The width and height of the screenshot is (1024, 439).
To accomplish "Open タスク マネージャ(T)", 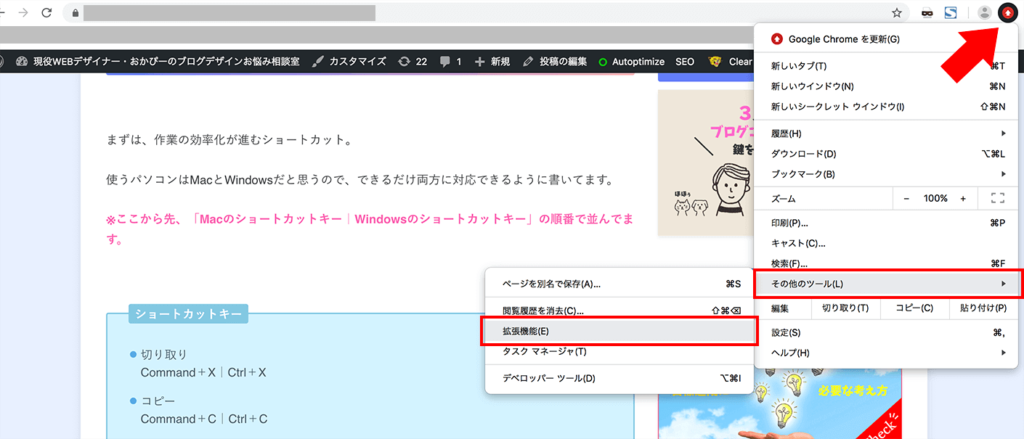I will point(620,351).
